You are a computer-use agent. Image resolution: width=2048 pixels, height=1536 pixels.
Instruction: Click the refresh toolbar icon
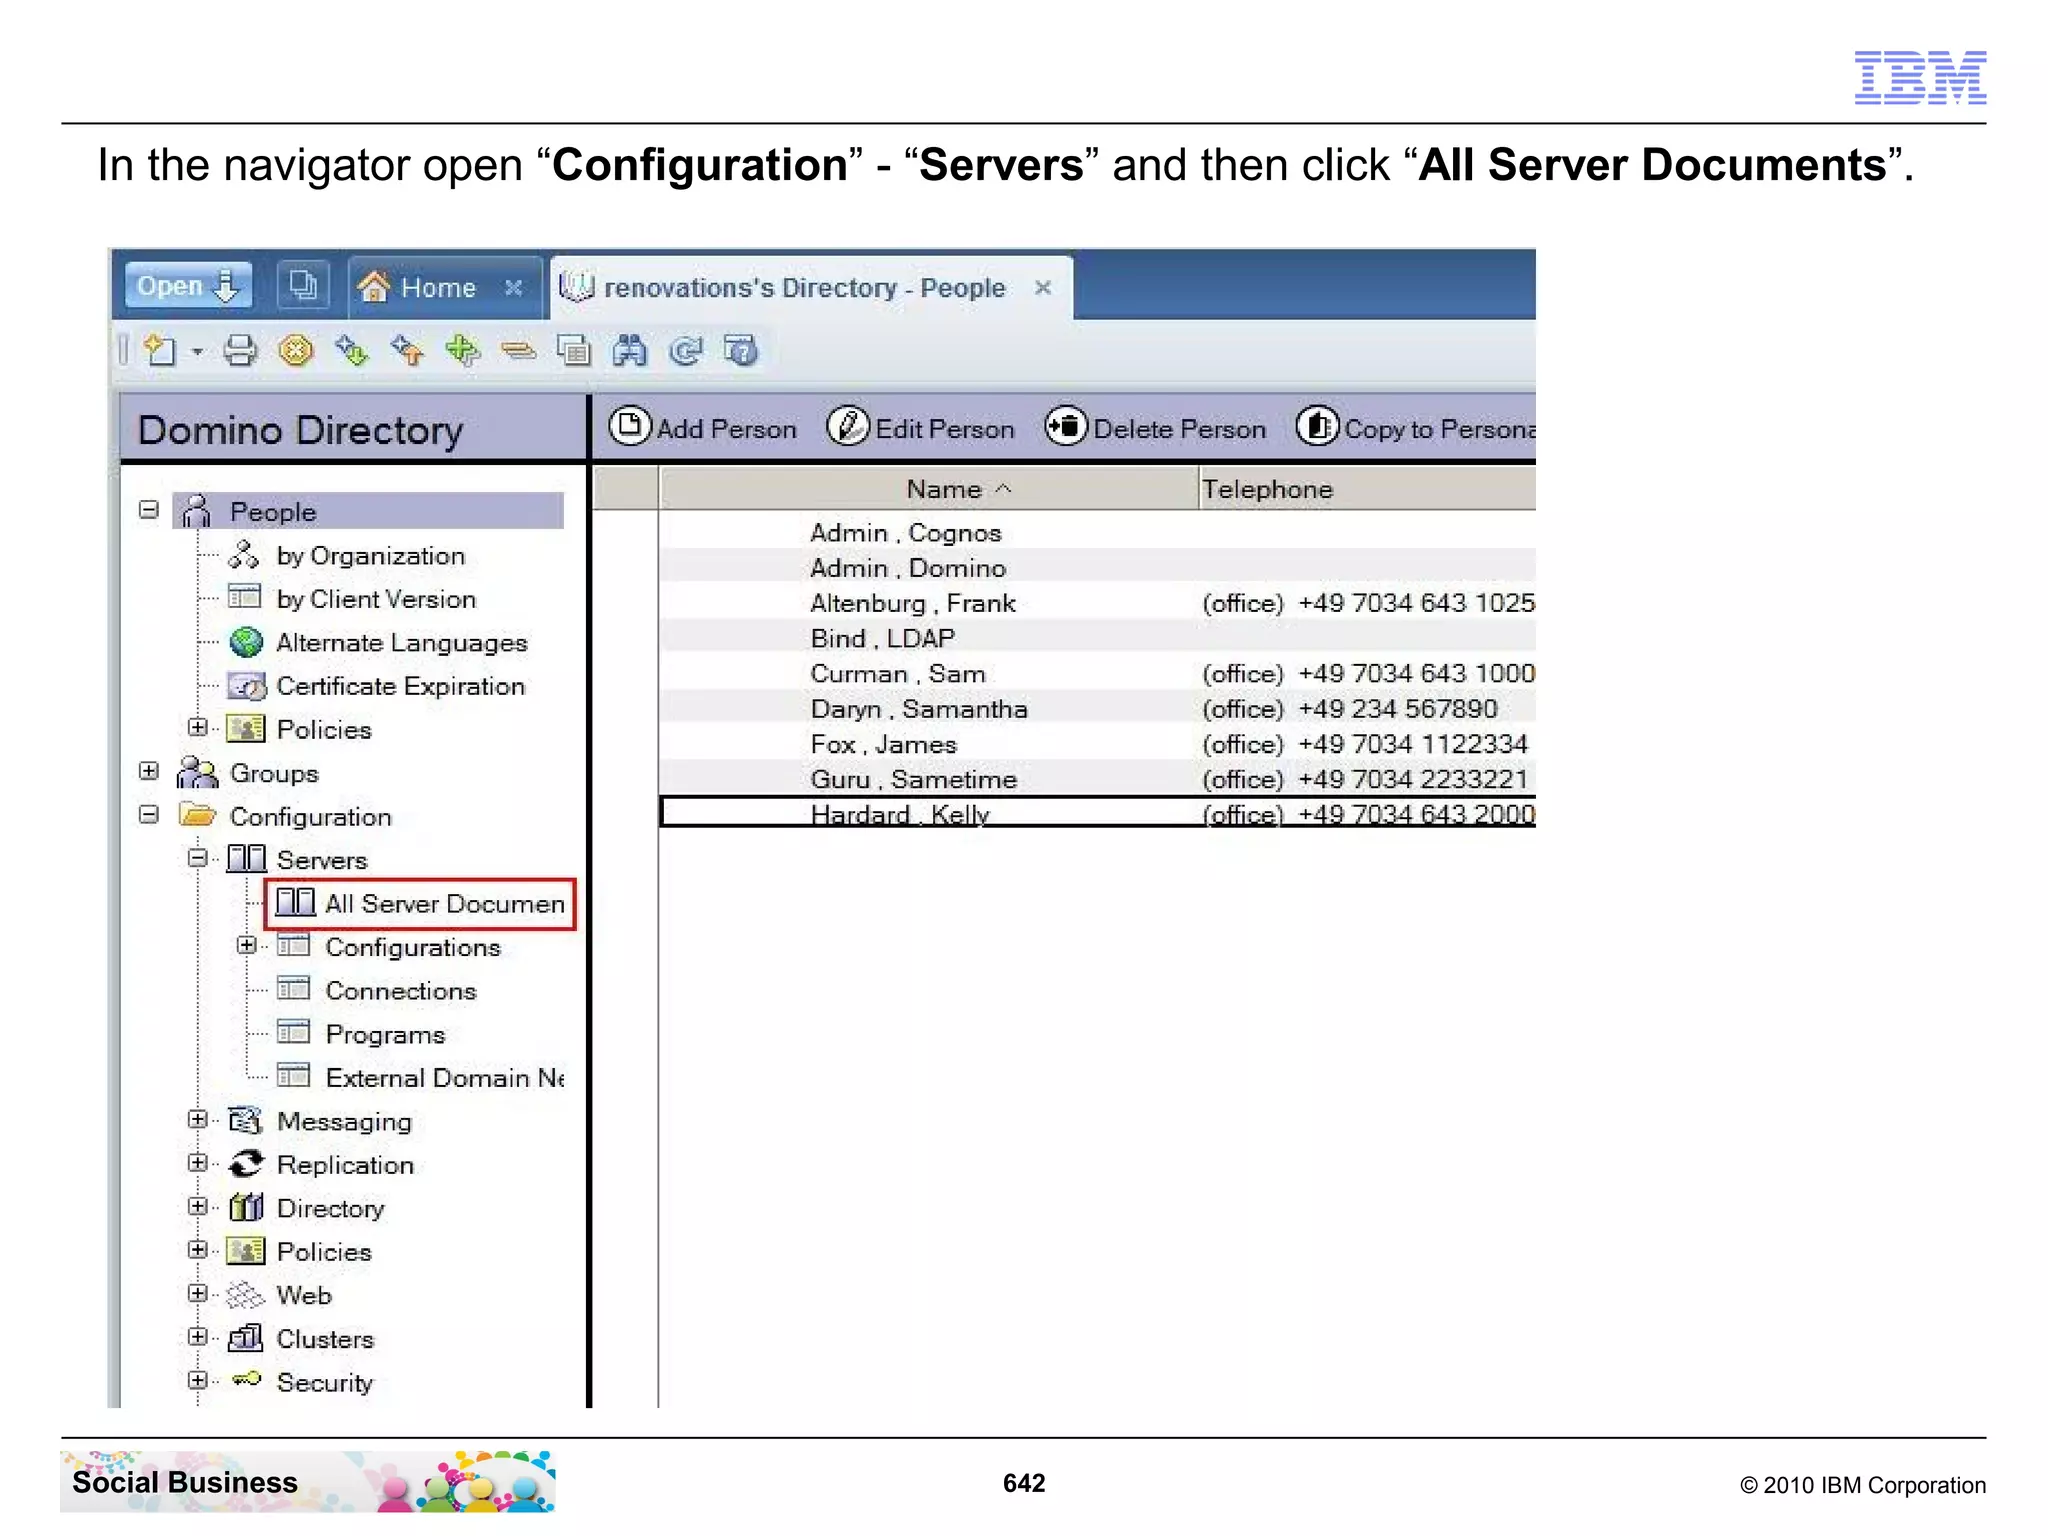(x=686, y=350)
